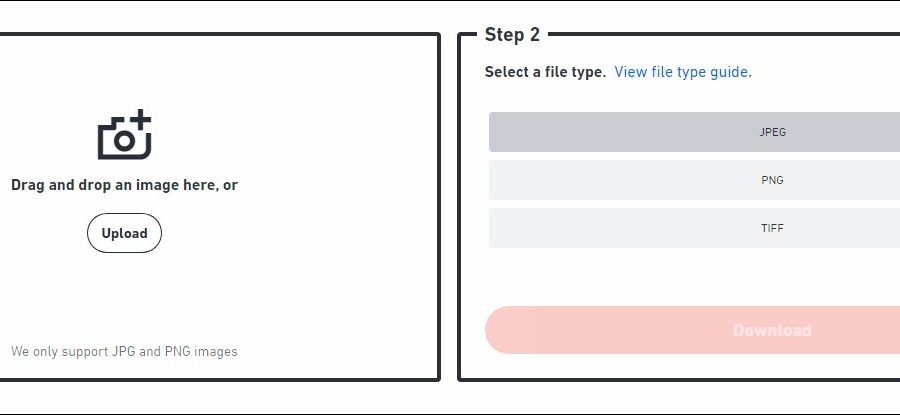
Task: Click the word 'guide' in the file type link
Action: click(x=729, y=72)
